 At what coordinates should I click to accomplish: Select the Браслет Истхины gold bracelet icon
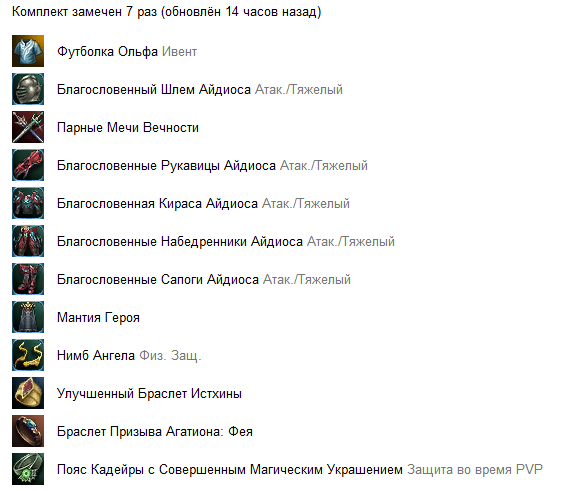(28, 393)
